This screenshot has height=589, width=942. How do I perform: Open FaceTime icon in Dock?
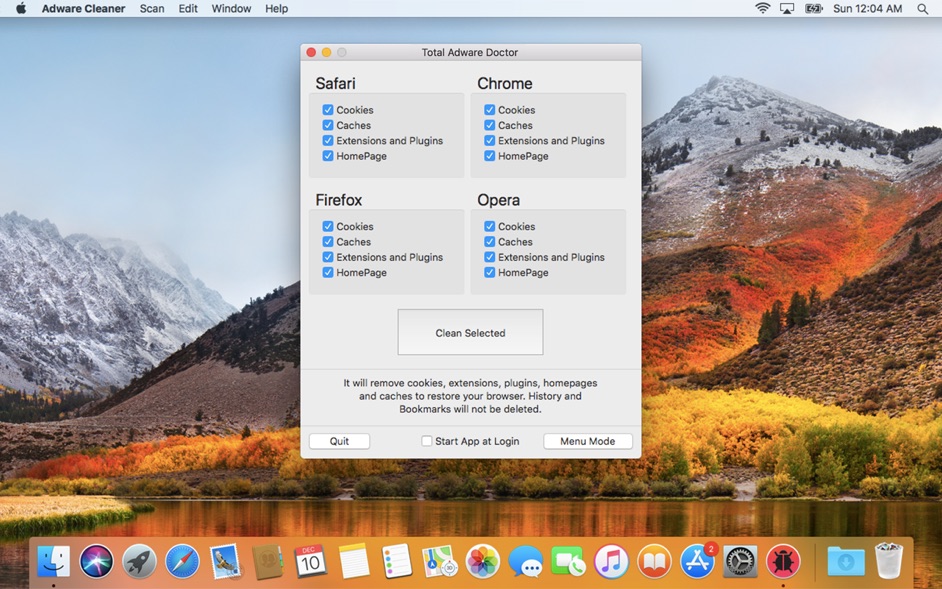(x=568, y=561)
